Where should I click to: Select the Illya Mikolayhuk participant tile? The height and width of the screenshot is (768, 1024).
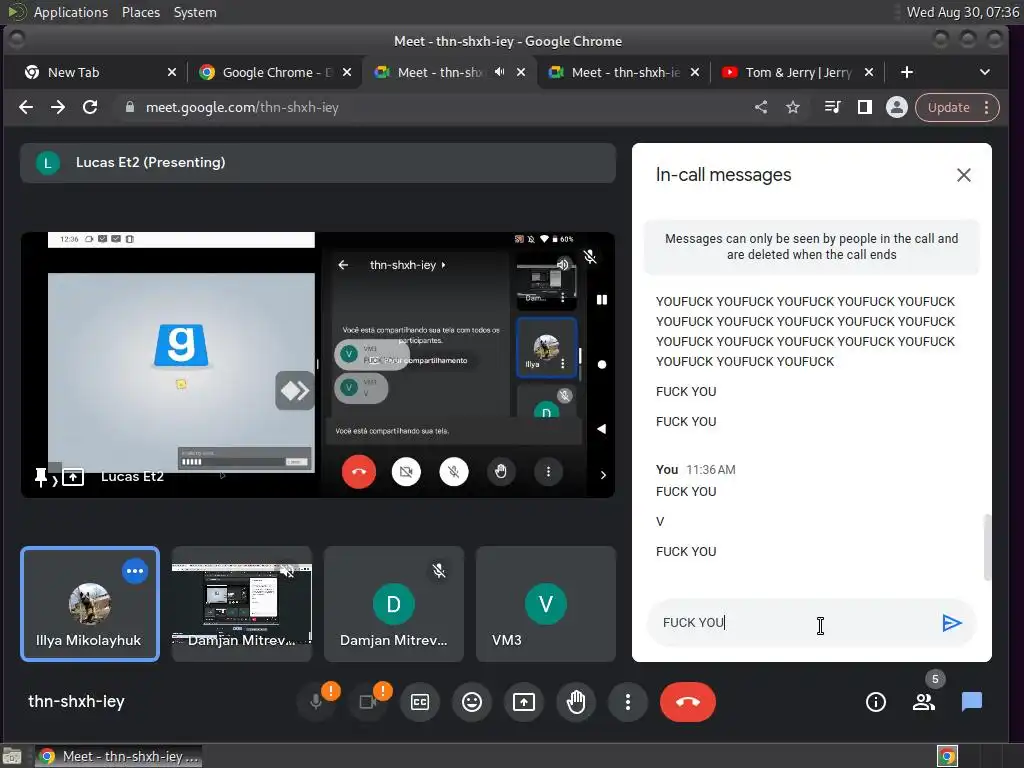pos(90,604)
